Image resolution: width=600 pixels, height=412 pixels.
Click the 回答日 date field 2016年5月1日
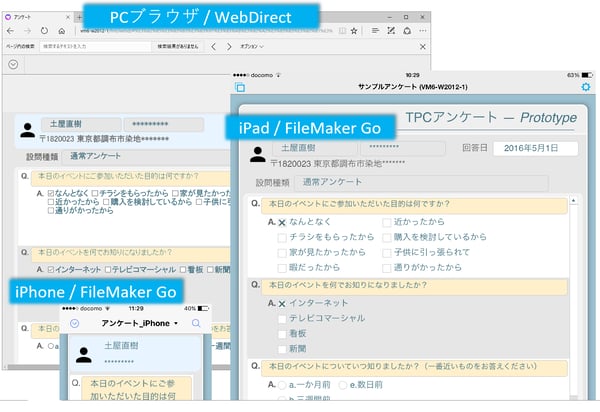pos(535,148)
